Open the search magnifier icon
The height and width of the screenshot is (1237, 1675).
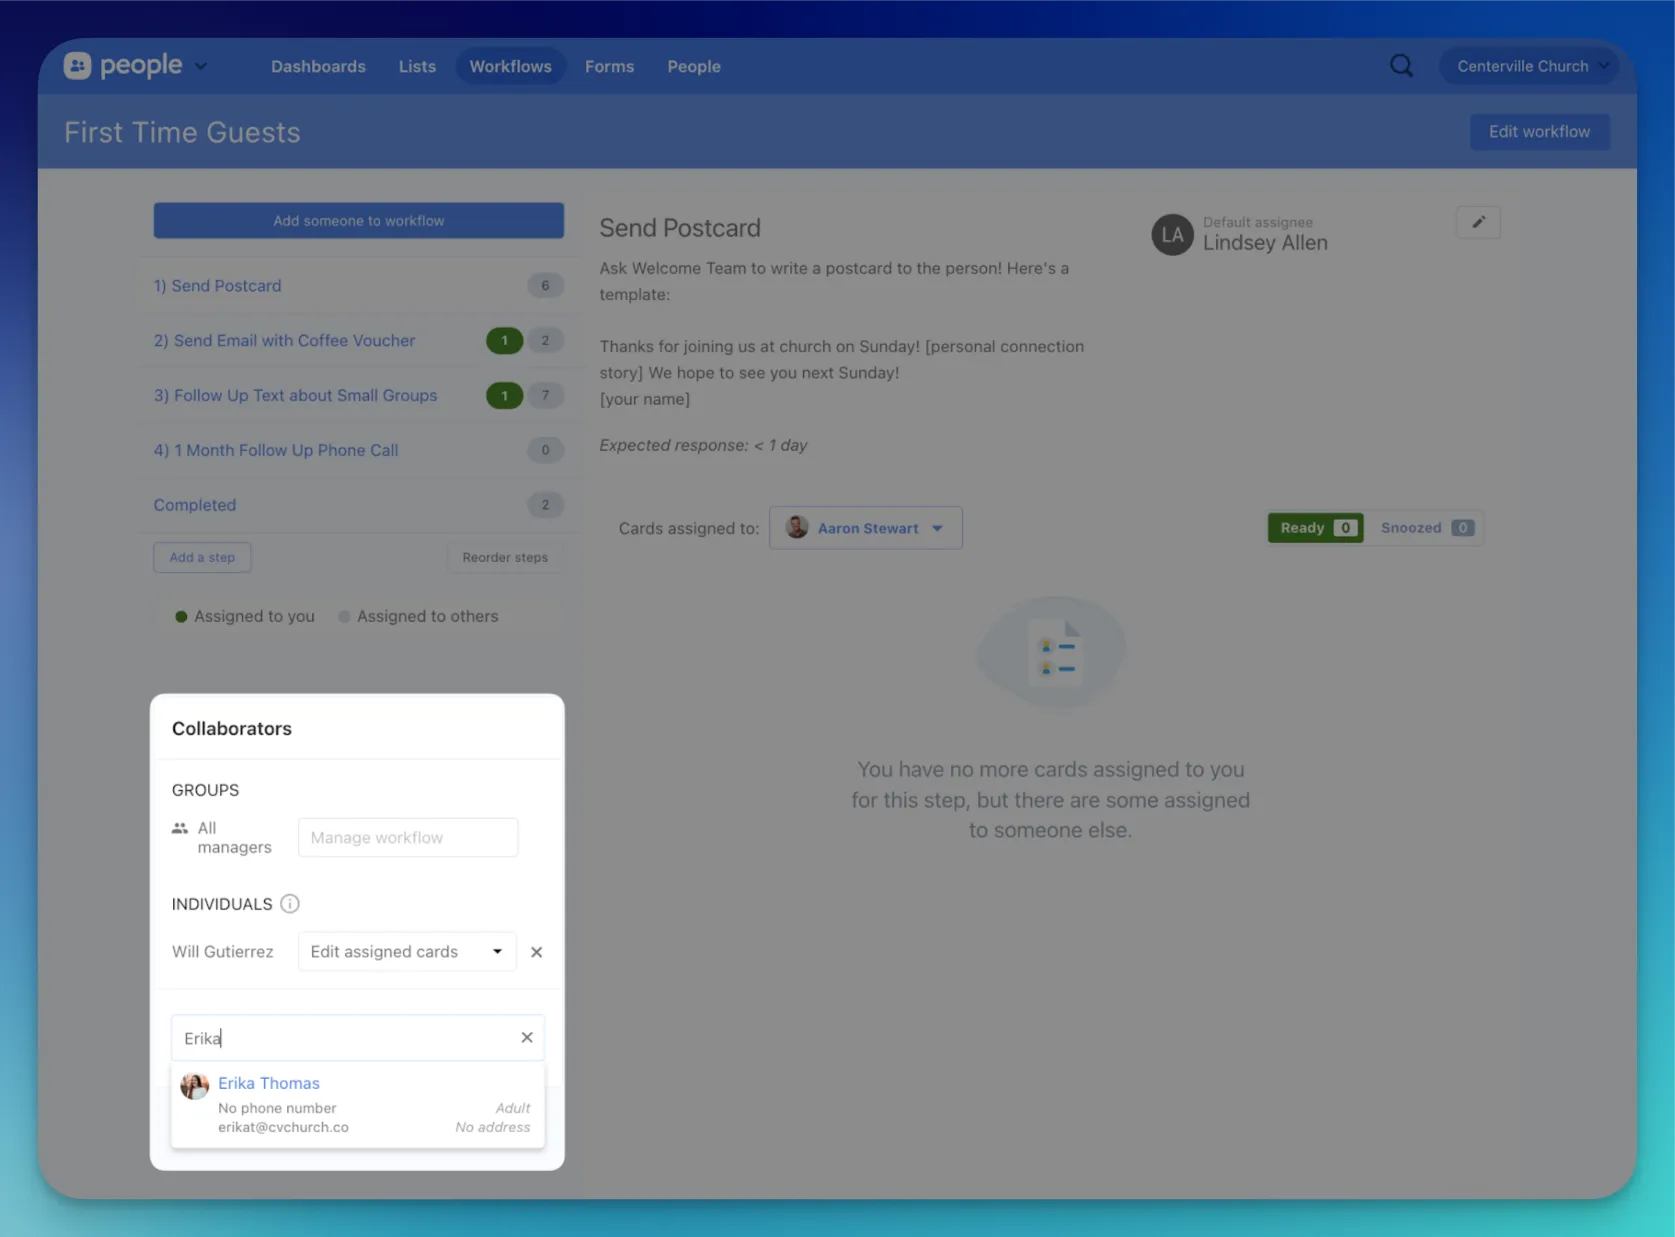[x=1401, y=66]
